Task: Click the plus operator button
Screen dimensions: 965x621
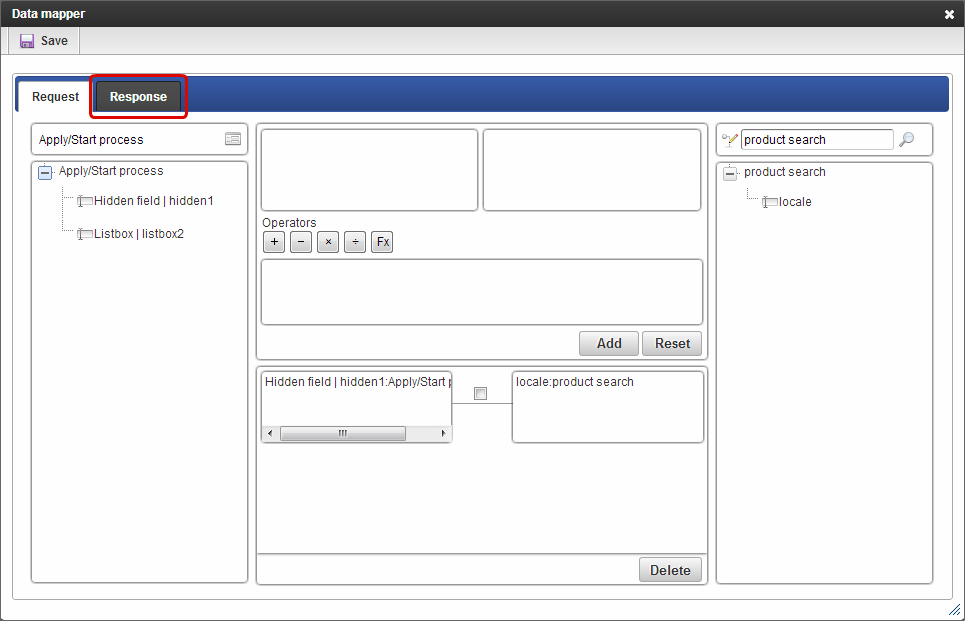Action: (x=274, y=242)
